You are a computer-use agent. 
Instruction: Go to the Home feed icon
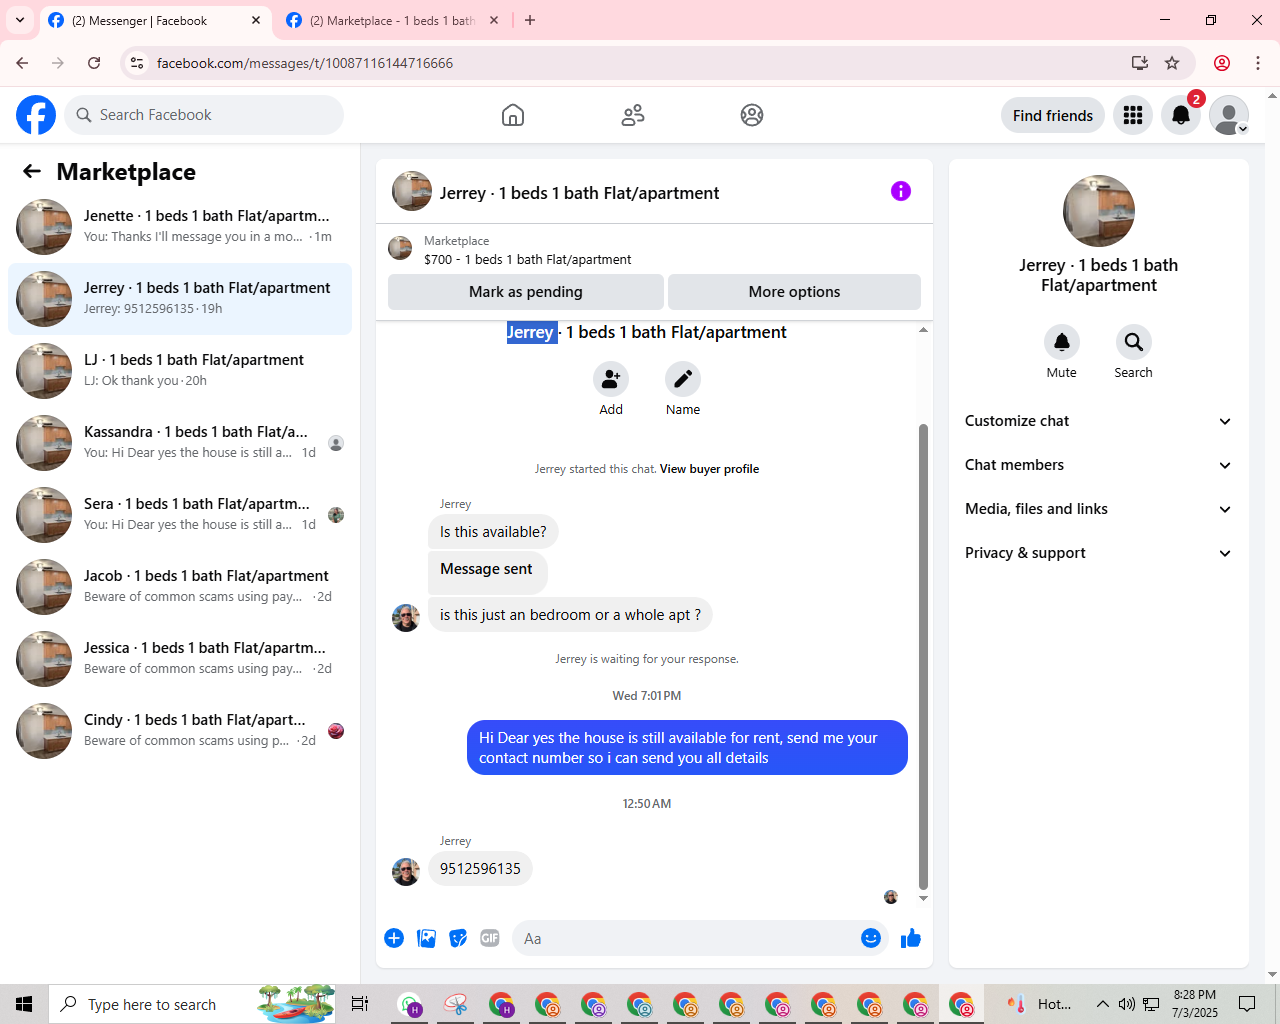[513, 115]
